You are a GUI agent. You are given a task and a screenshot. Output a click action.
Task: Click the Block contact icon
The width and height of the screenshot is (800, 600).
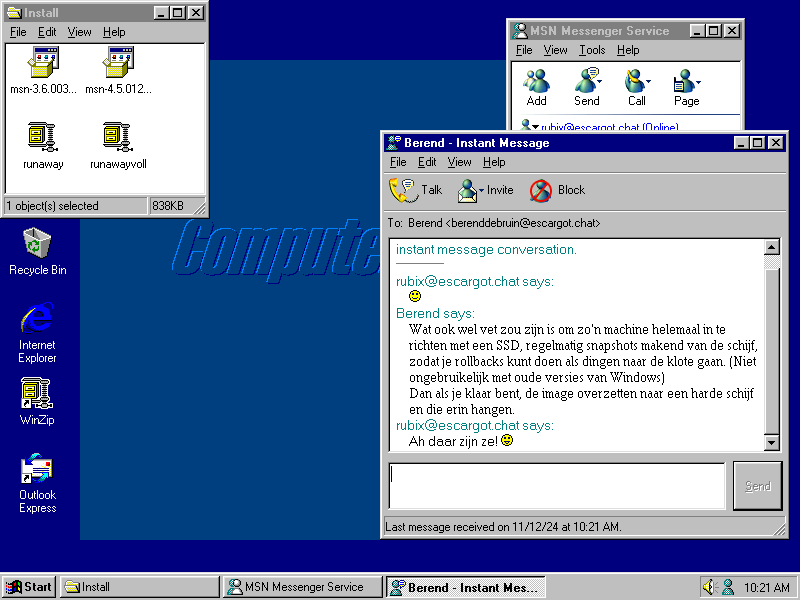[x=541, y=190]
